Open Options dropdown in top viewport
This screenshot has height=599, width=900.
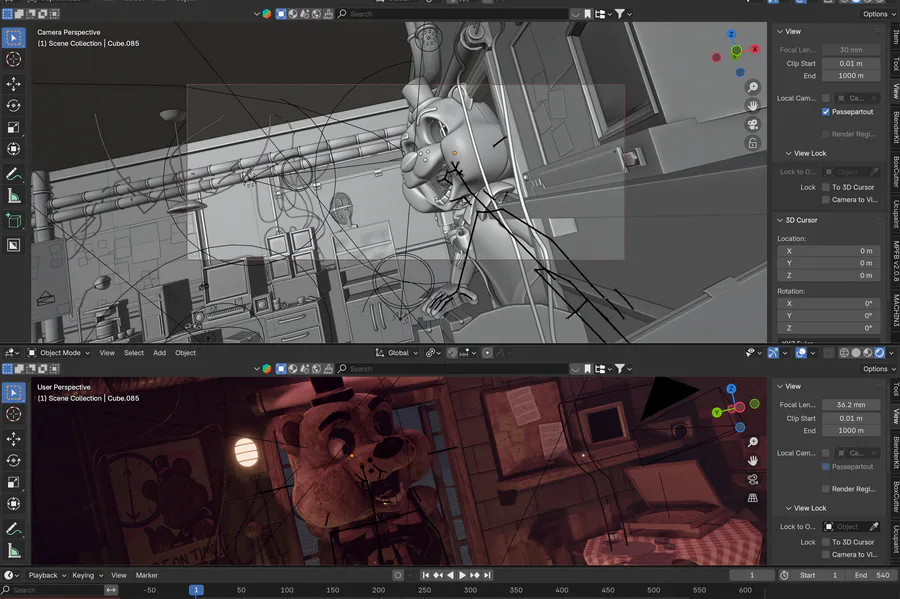pyautogui.click(x=879, y=14)
